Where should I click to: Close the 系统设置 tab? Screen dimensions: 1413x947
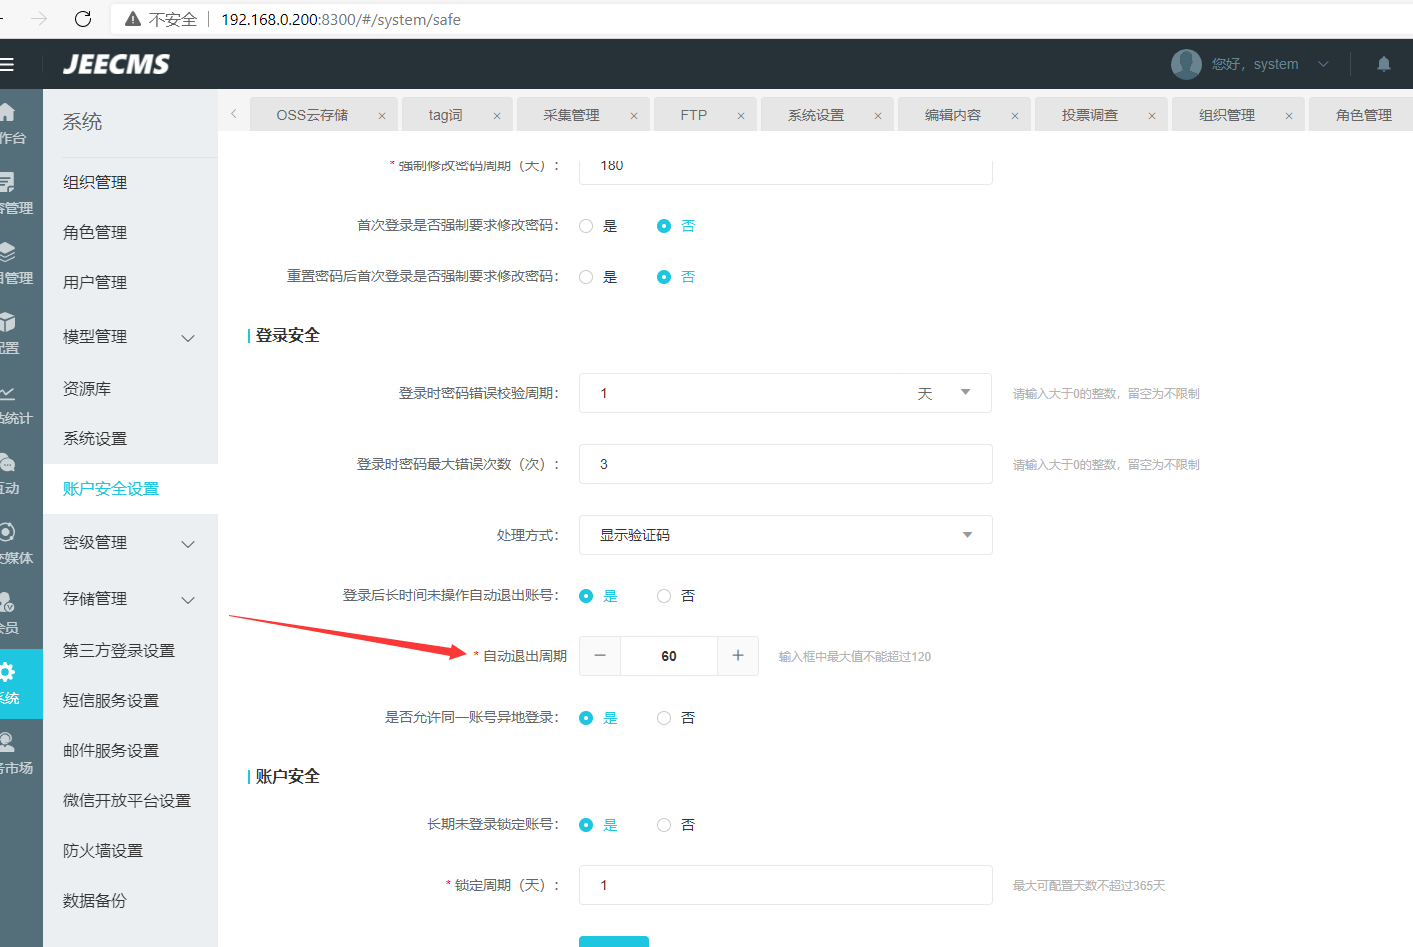click(878, 116)
